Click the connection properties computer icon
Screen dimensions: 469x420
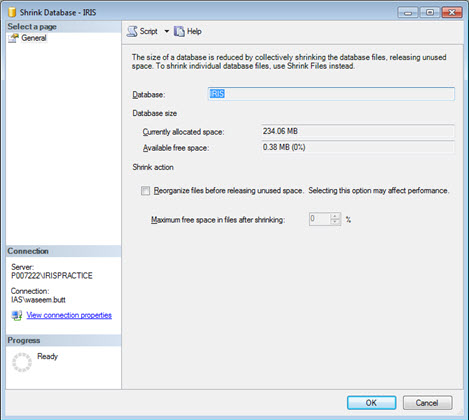point(16,315)
